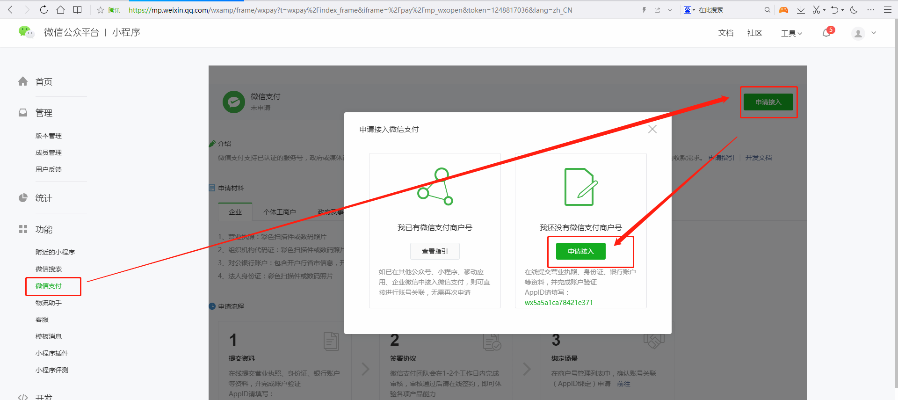Viewport: 898px width, 400px height.
Task: Click the grid icon beside 功能
Action: (23, 229)
